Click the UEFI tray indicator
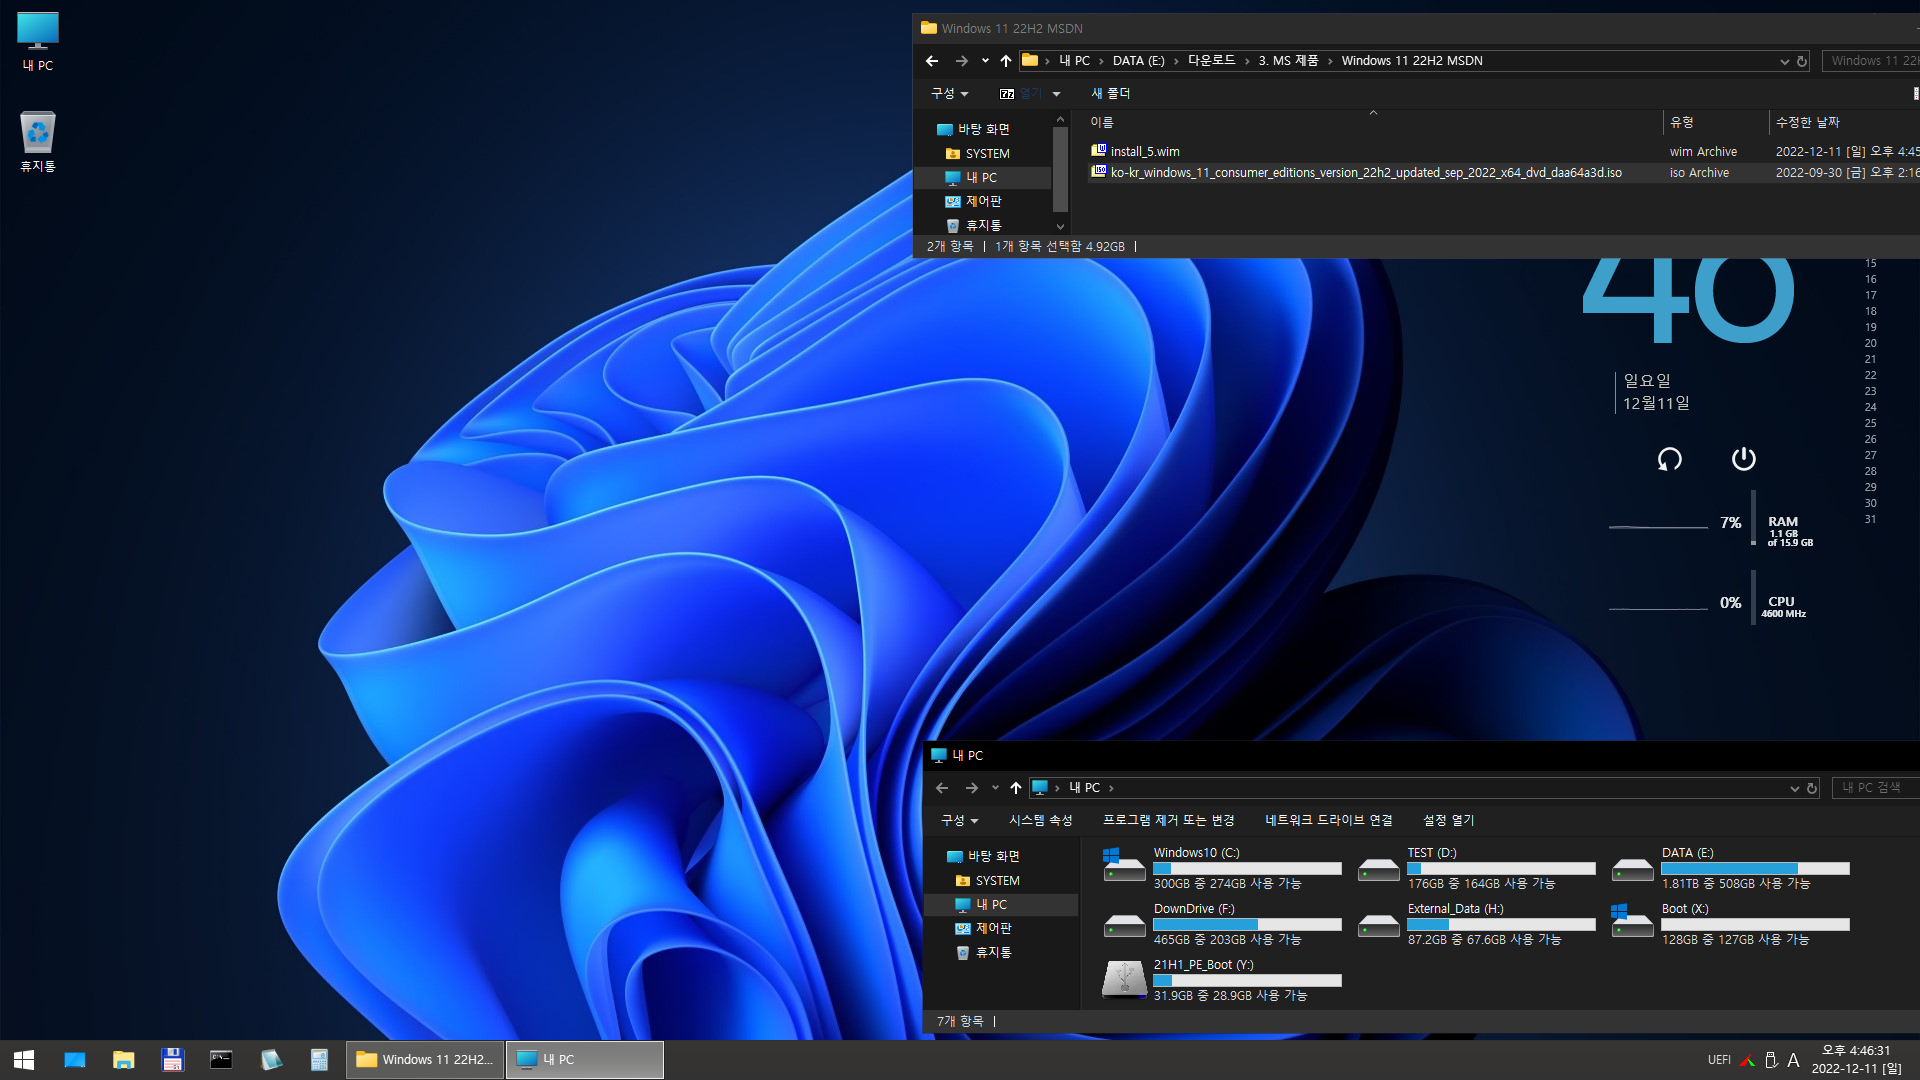1920x1080 pixels. click(x=1719, y=1060)
